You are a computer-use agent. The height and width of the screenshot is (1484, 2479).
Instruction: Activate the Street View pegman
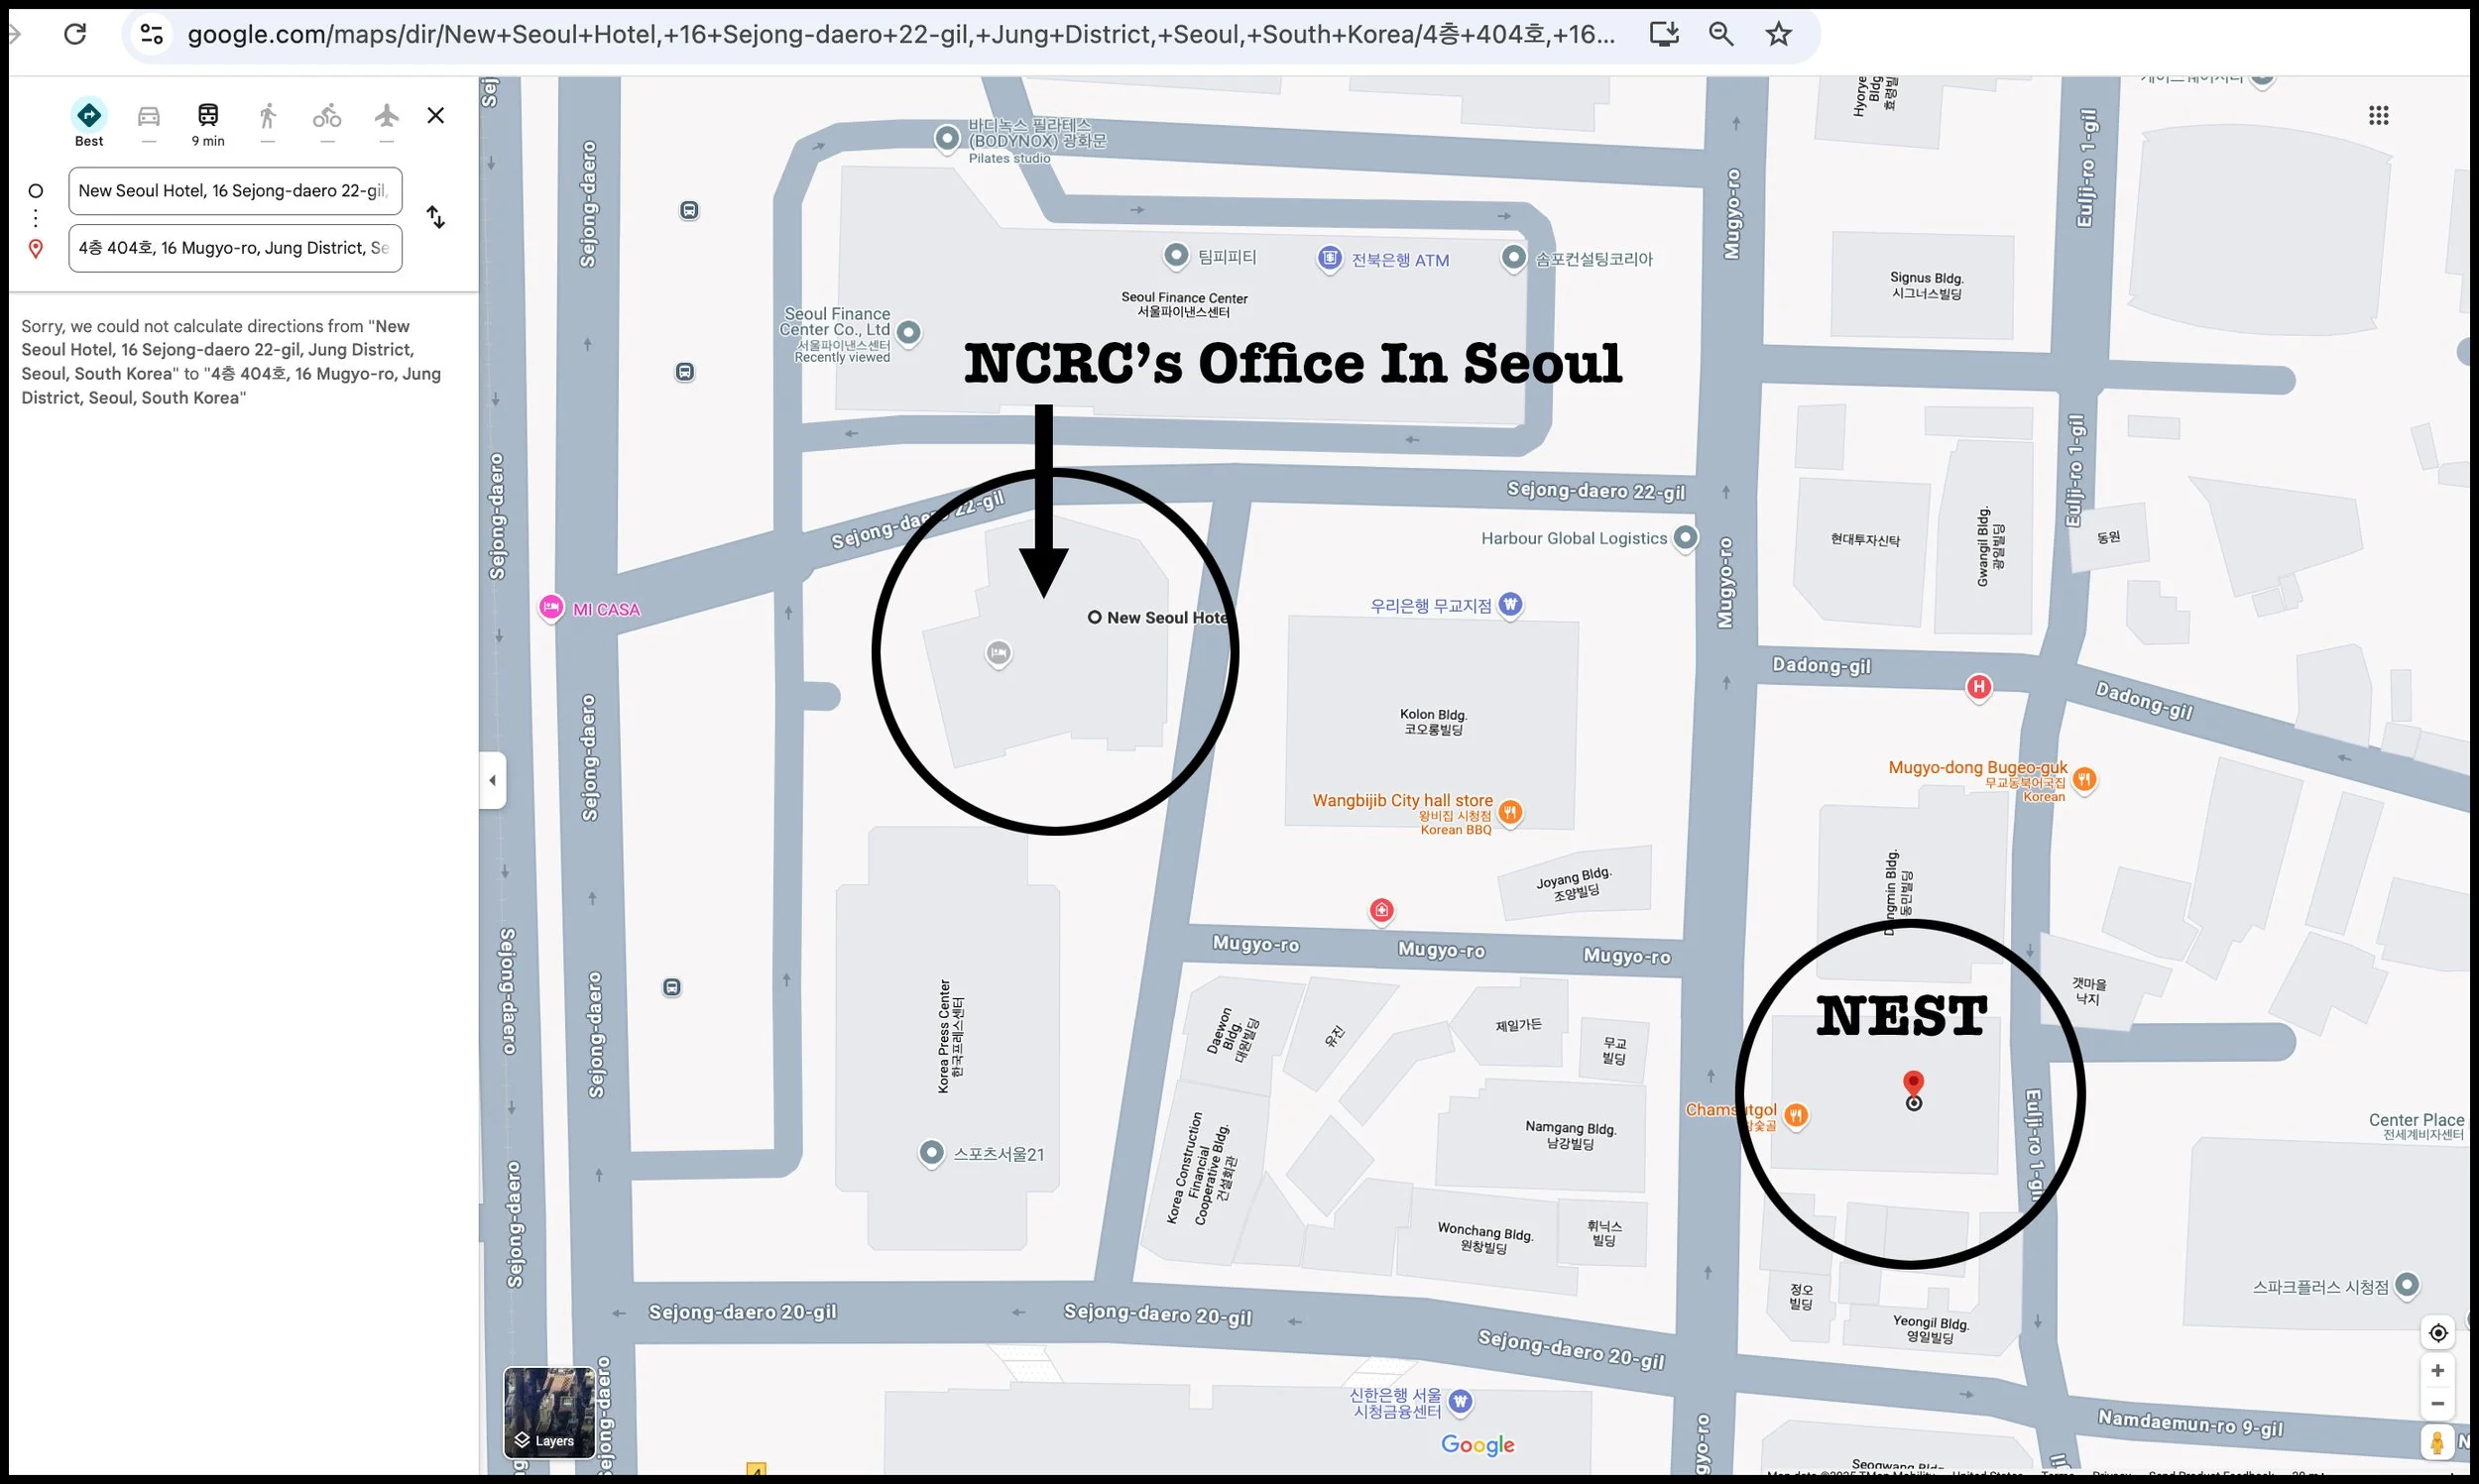[x=2438, y=1442]
